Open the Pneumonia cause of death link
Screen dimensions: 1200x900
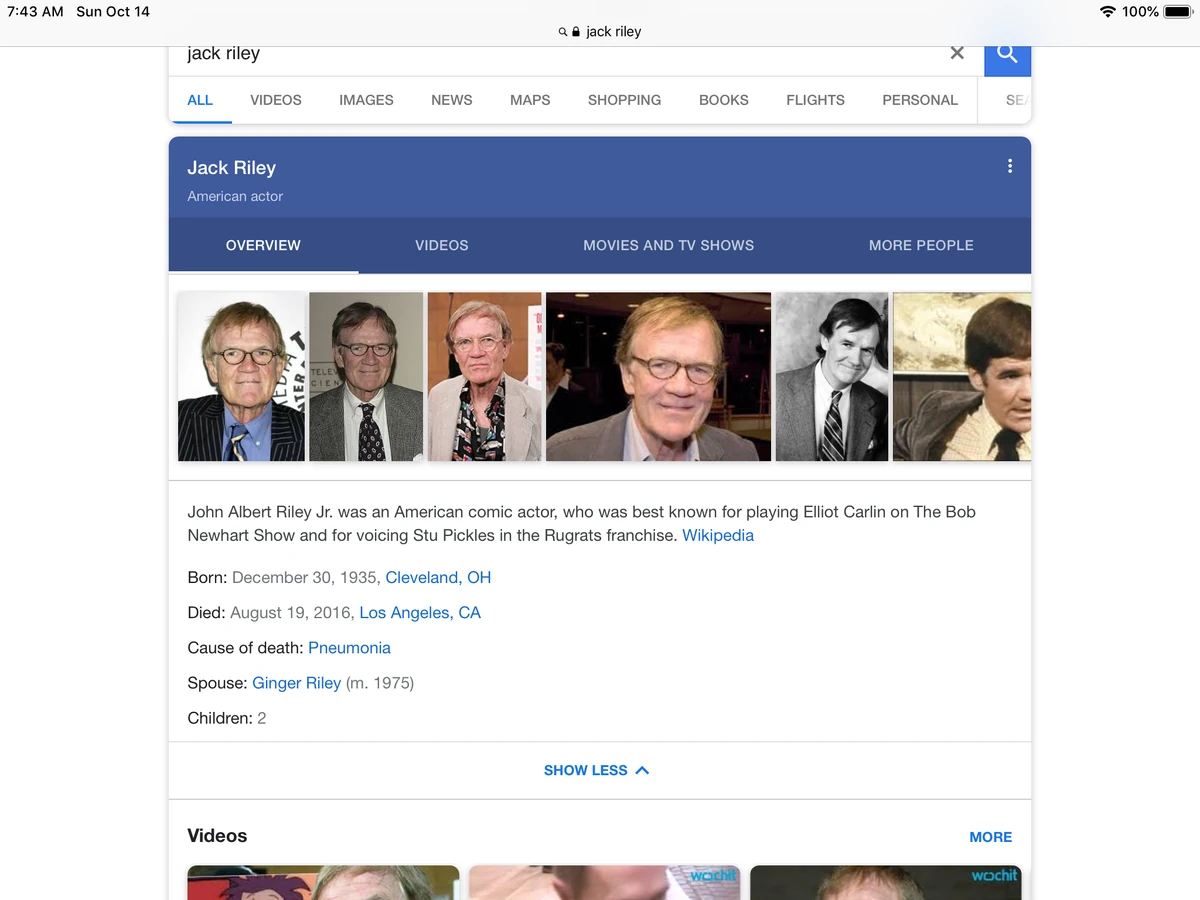tap(350, 647)
